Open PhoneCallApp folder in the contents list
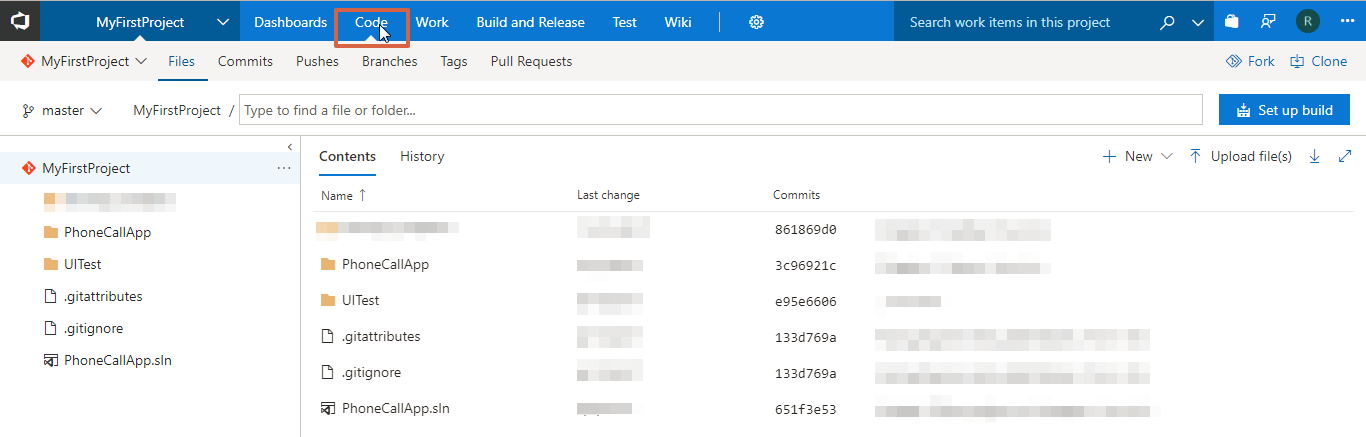1366x437 pixels. (385, 264)
